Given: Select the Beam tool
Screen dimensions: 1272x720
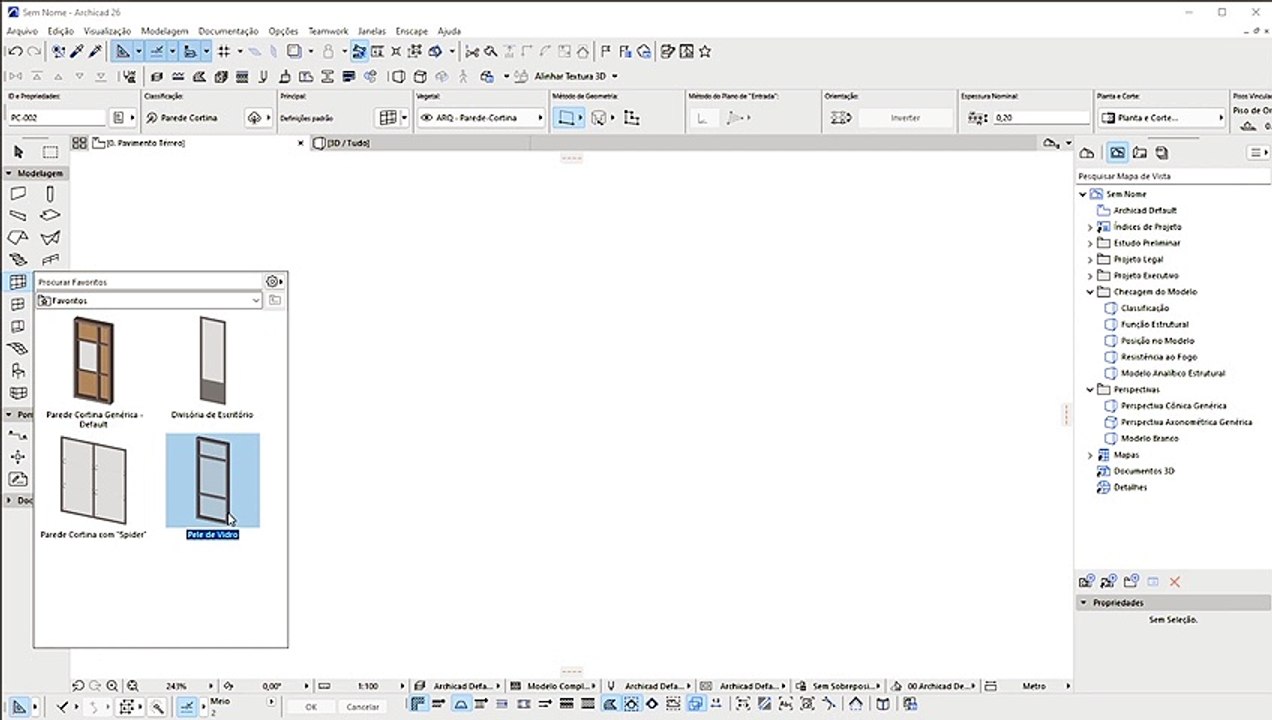Looking at the screenshot, I should (18, 216).
